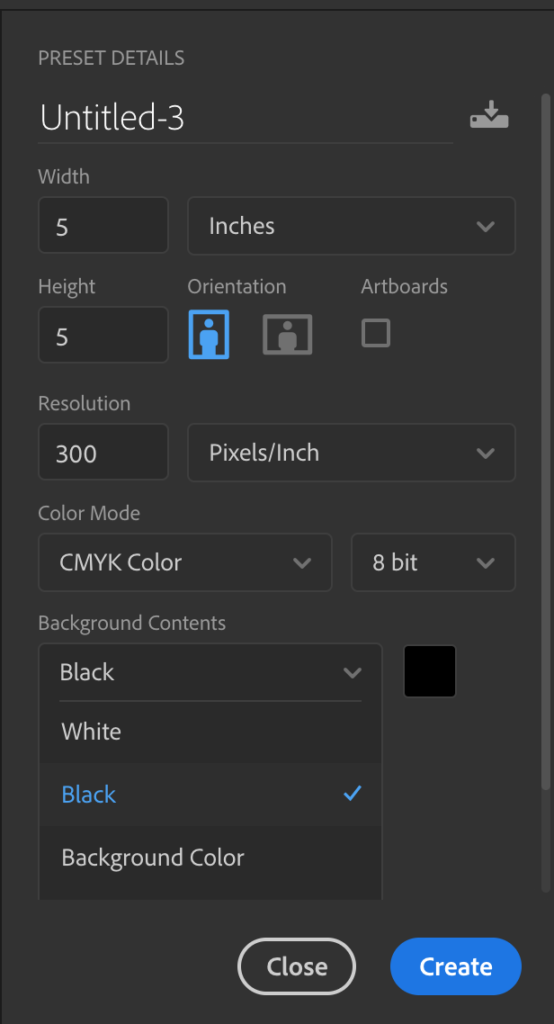Select landscape orientation icon
Image resolution: width=554 pixels, height=1024 pixels.
287,334
